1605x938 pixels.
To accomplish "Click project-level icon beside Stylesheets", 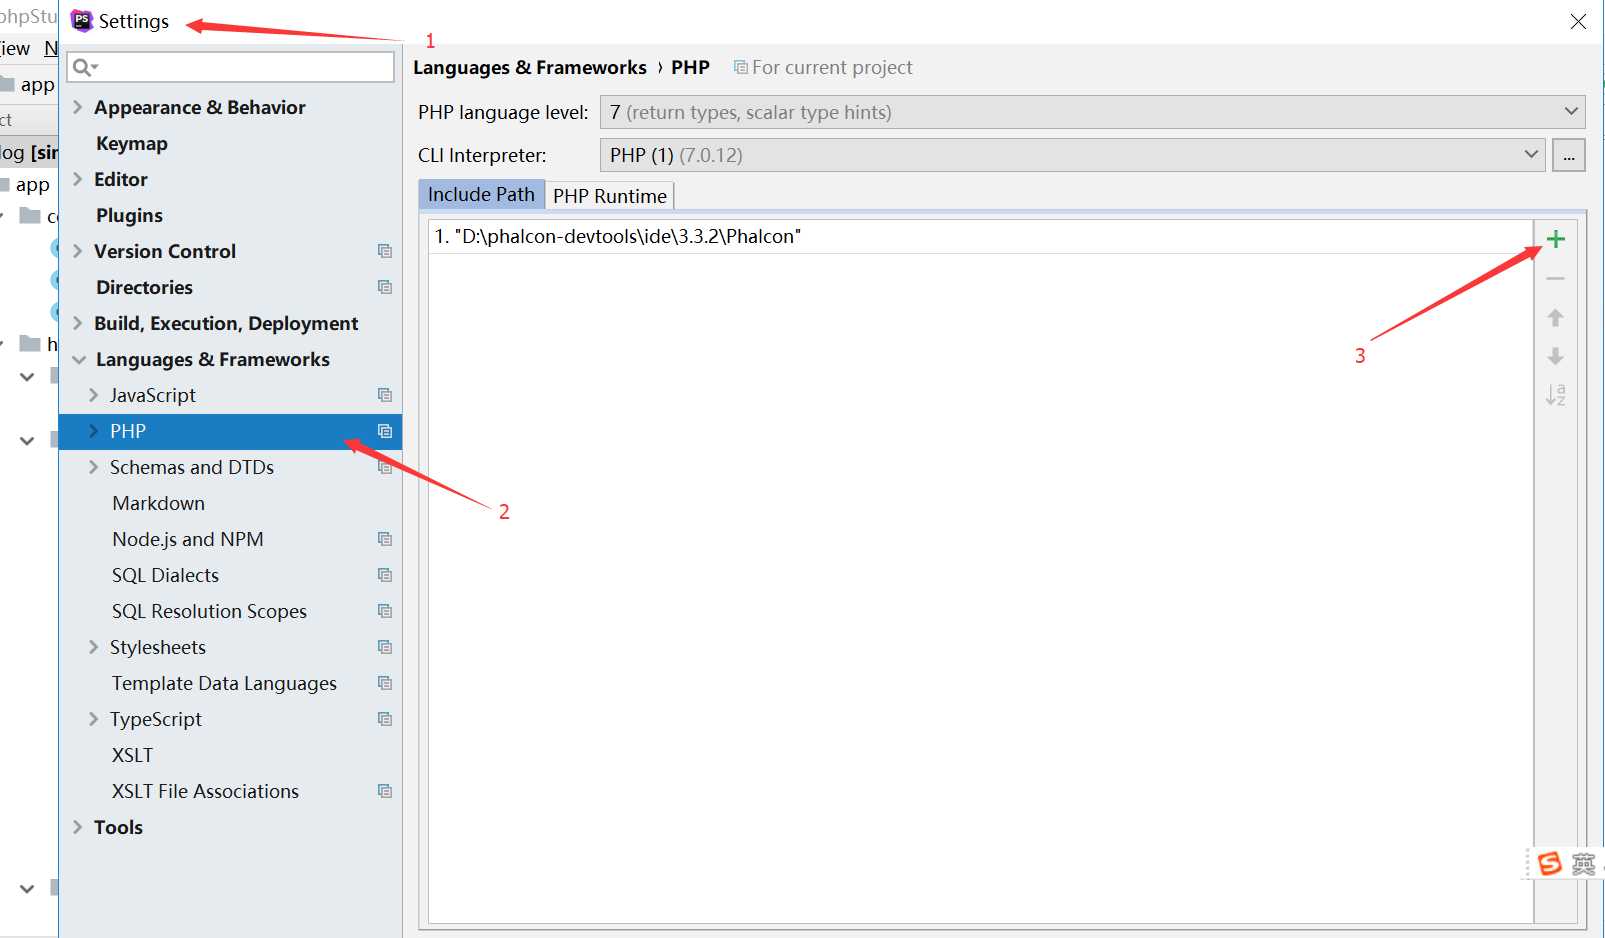I will click(x=385, y=647).
